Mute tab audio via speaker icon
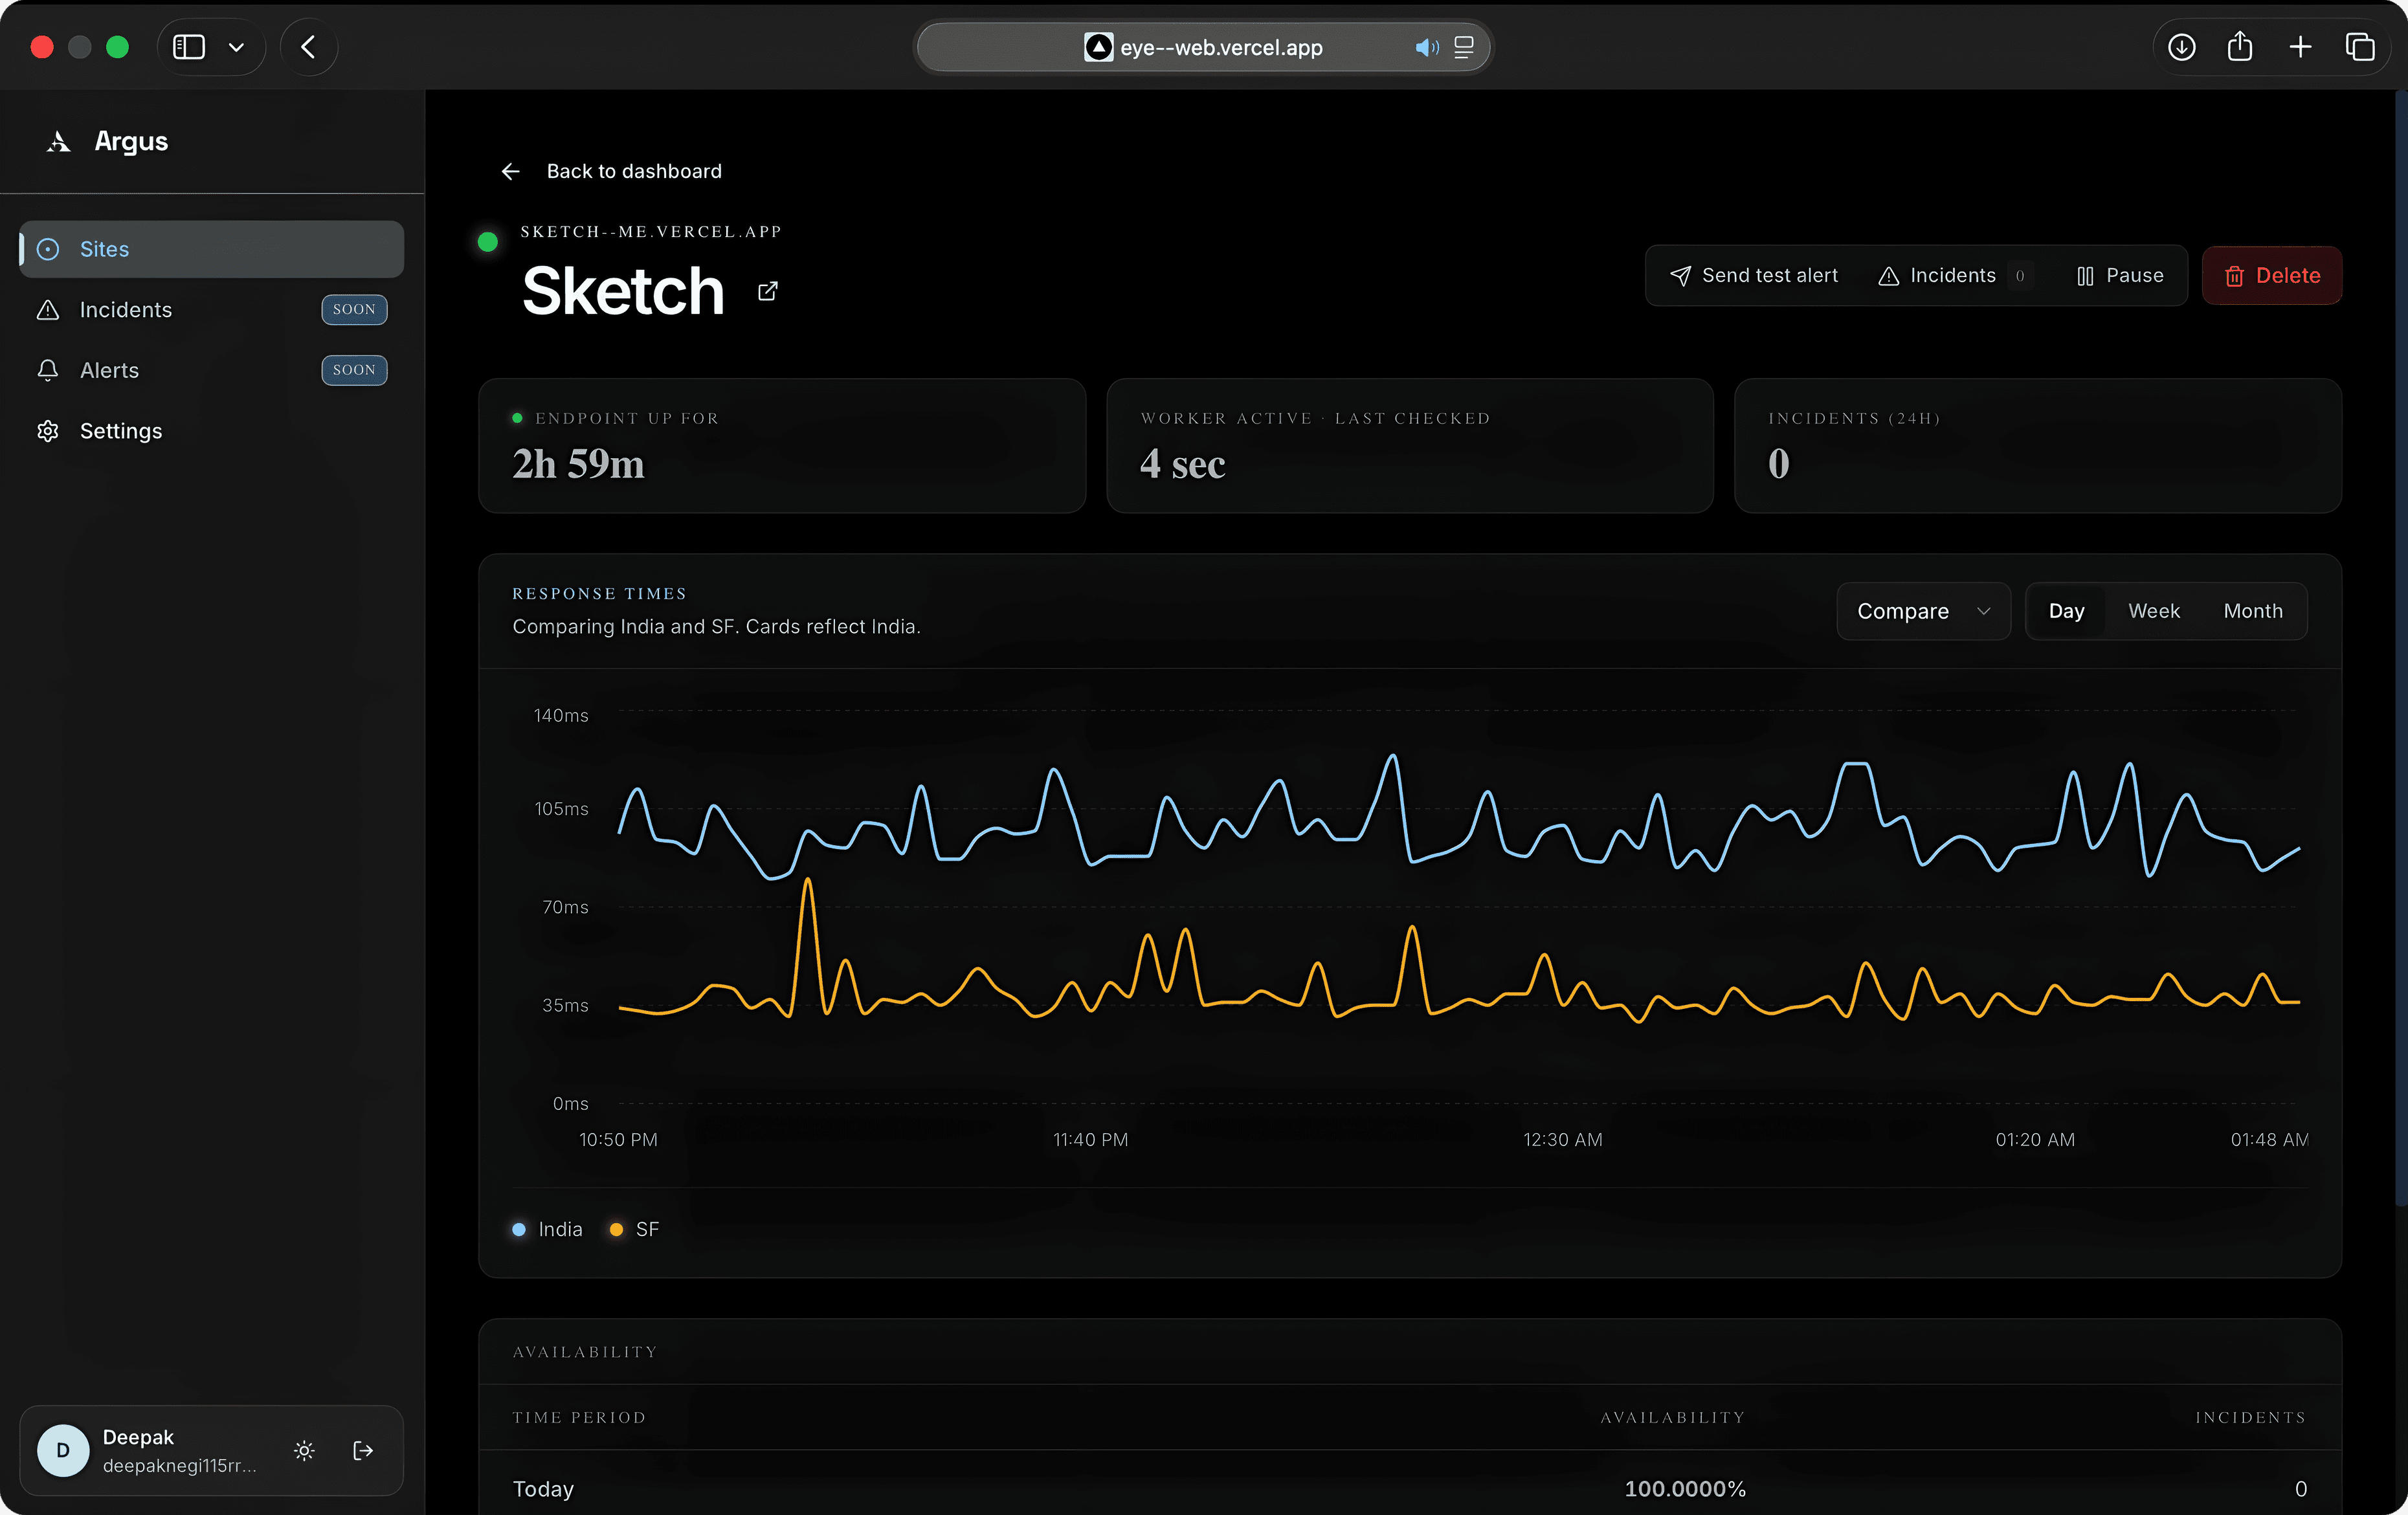Image resolution: width=2408 pixels, height=1515 pixels. [1427, 47]
